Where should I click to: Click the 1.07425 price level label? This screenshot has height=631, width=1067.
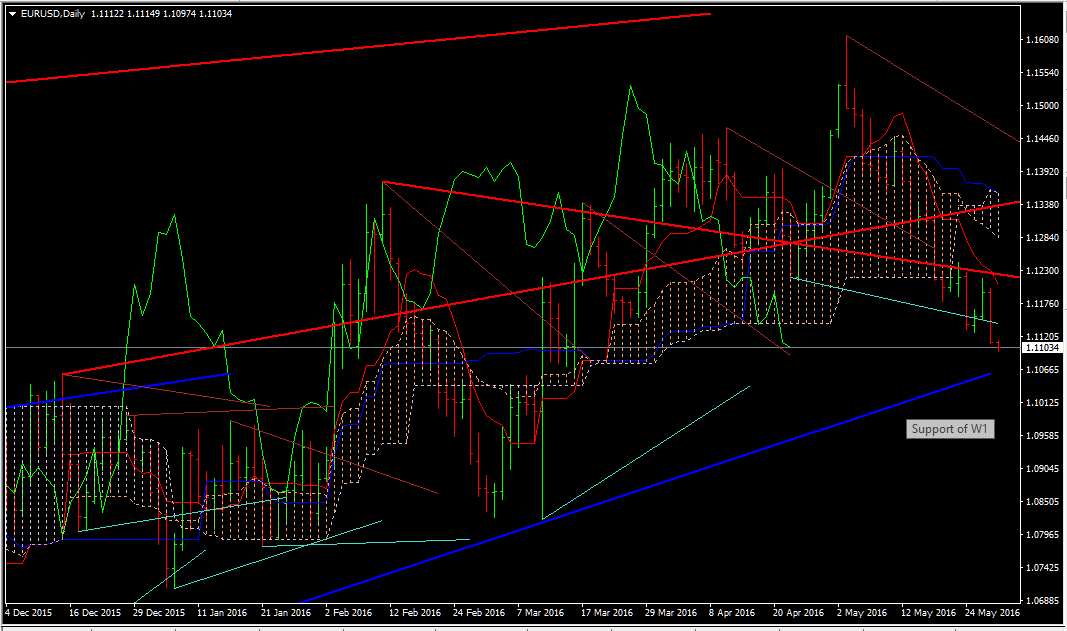tap(1043, 568)
